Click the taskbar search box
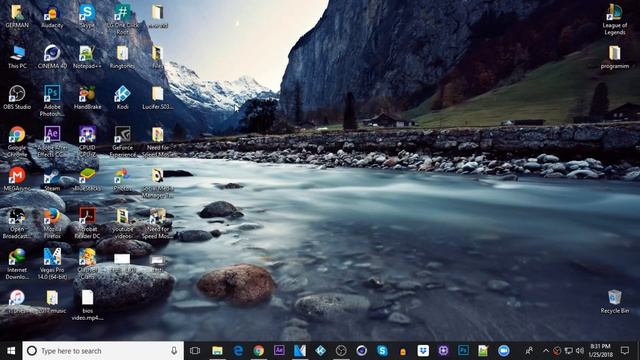Image resolution: width=640 pixels, height=360 pixels. pos(103,351)
